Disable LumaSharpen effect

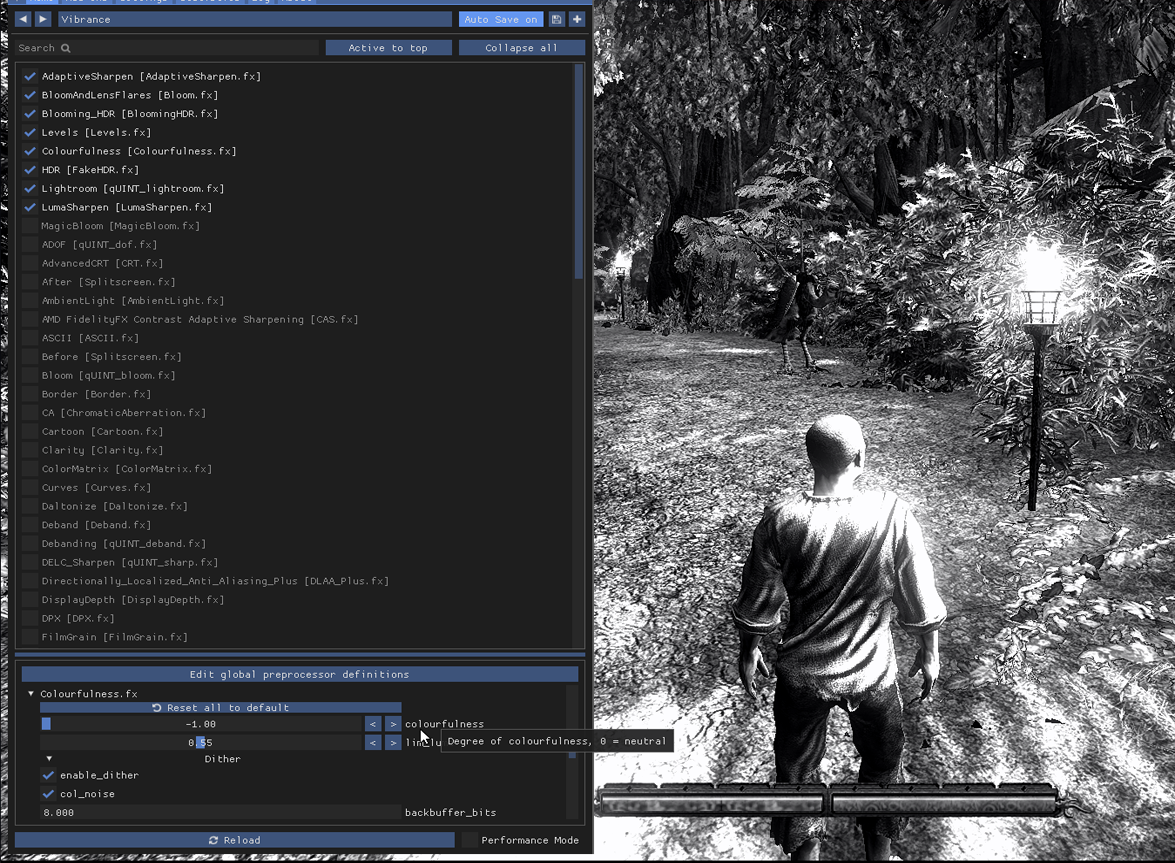(x=30, y=208)
